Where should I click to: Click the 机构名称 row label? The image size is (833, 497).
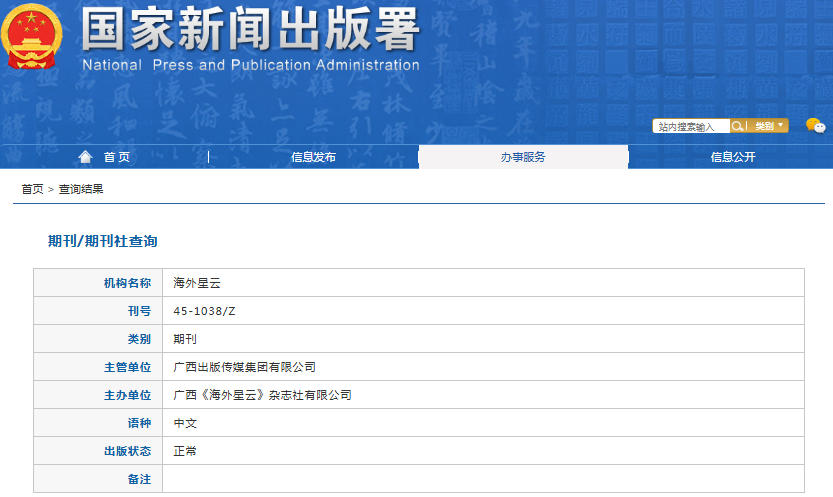click(x=128, y=283)
